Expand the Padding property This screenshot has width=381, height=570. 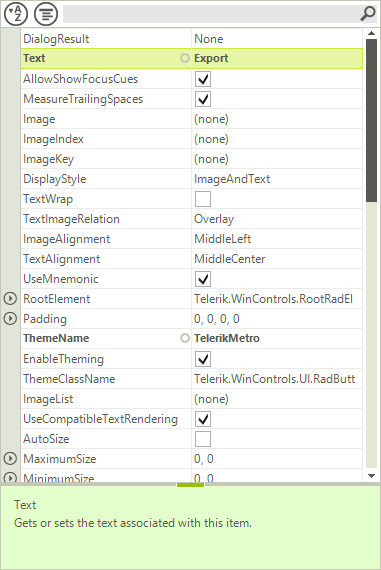(x=10, y=318)
